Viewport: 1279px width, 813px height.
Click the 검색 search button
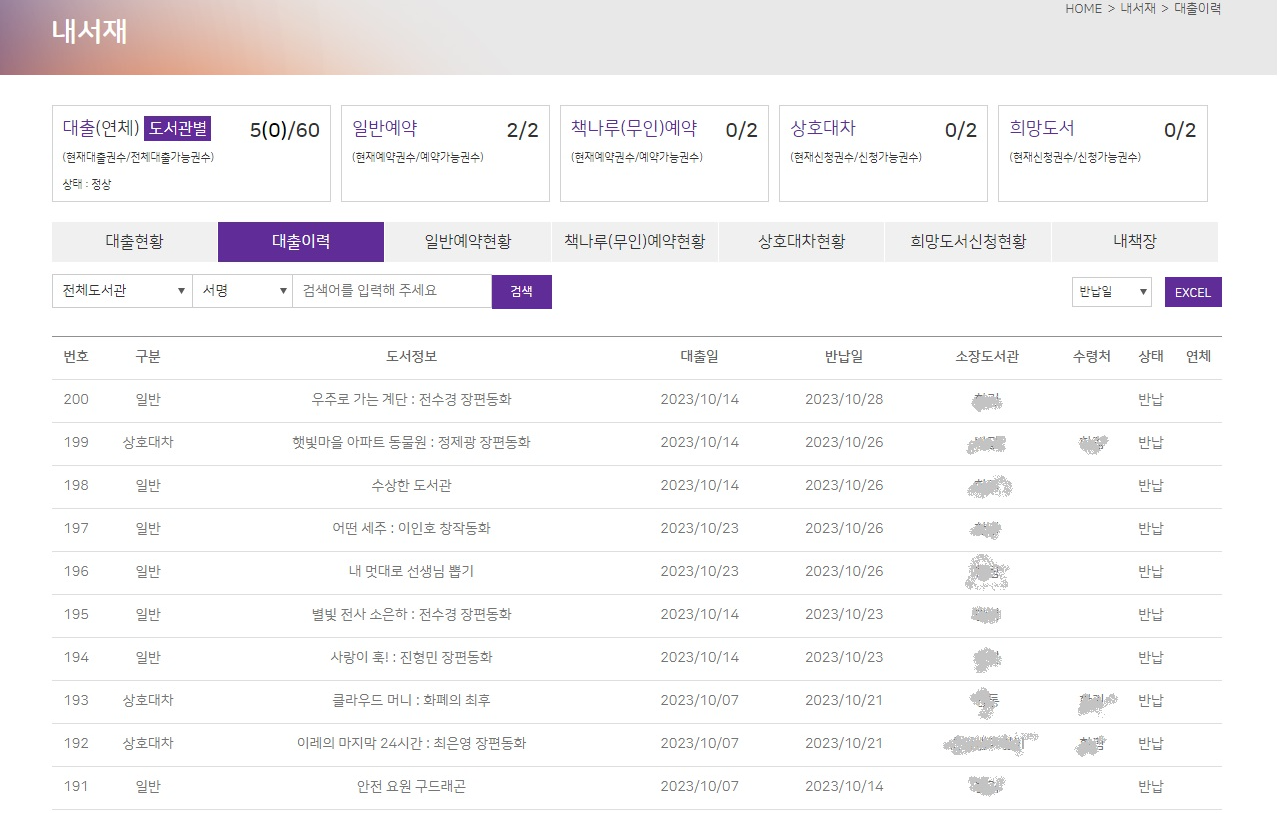[x=521, y=291]
